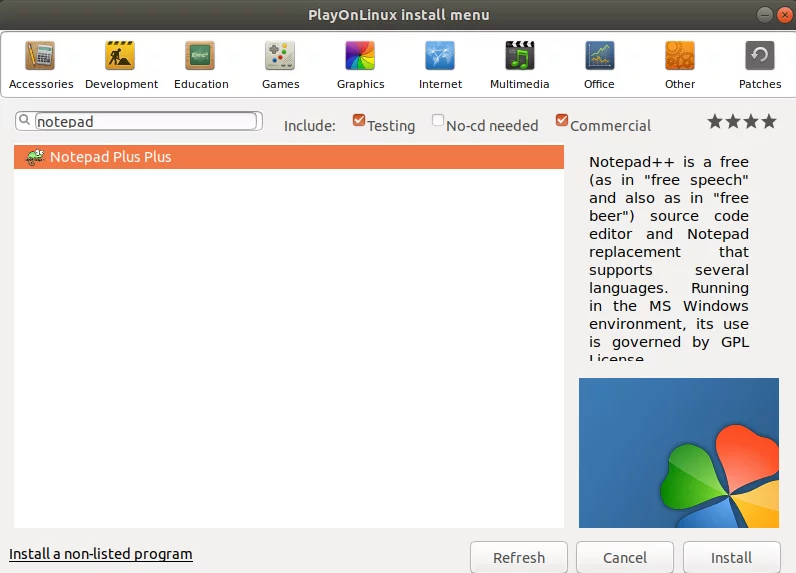Click the notepad search field
This screenshot has height=573, width=796.
[x=146, y=121]
